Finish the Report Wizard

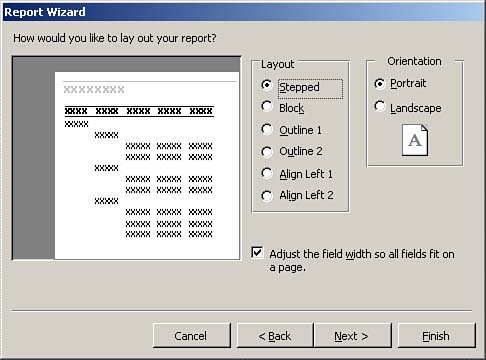(x=436, y=335)
